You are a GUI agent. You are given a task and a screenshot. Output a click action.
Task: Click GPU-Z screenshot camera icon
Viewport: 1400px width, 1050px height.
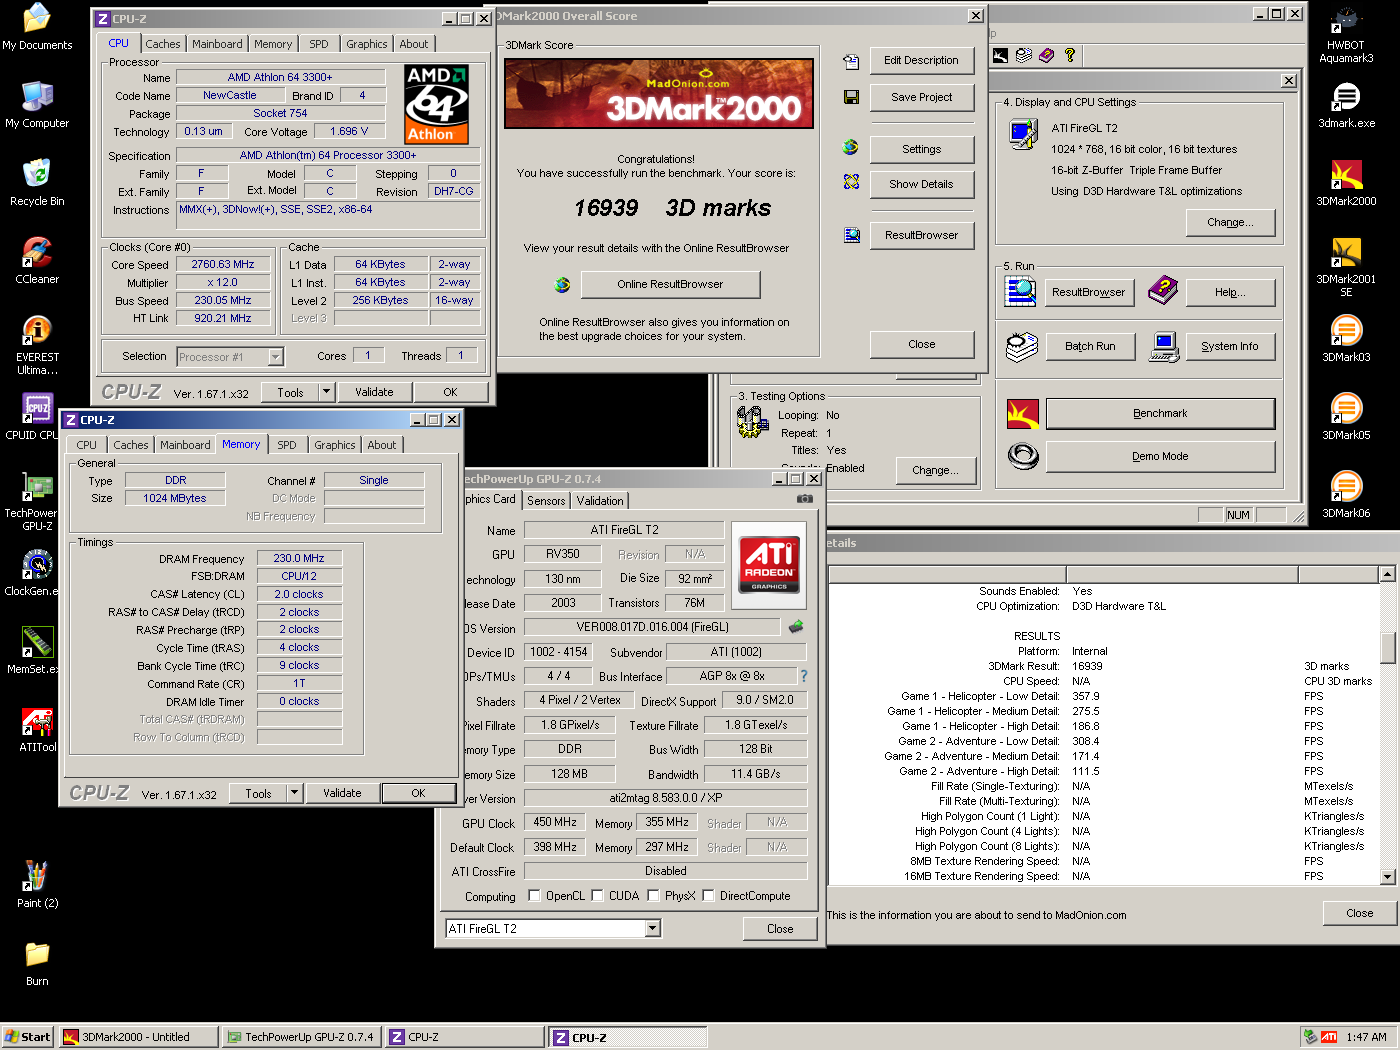coord(804,498)
